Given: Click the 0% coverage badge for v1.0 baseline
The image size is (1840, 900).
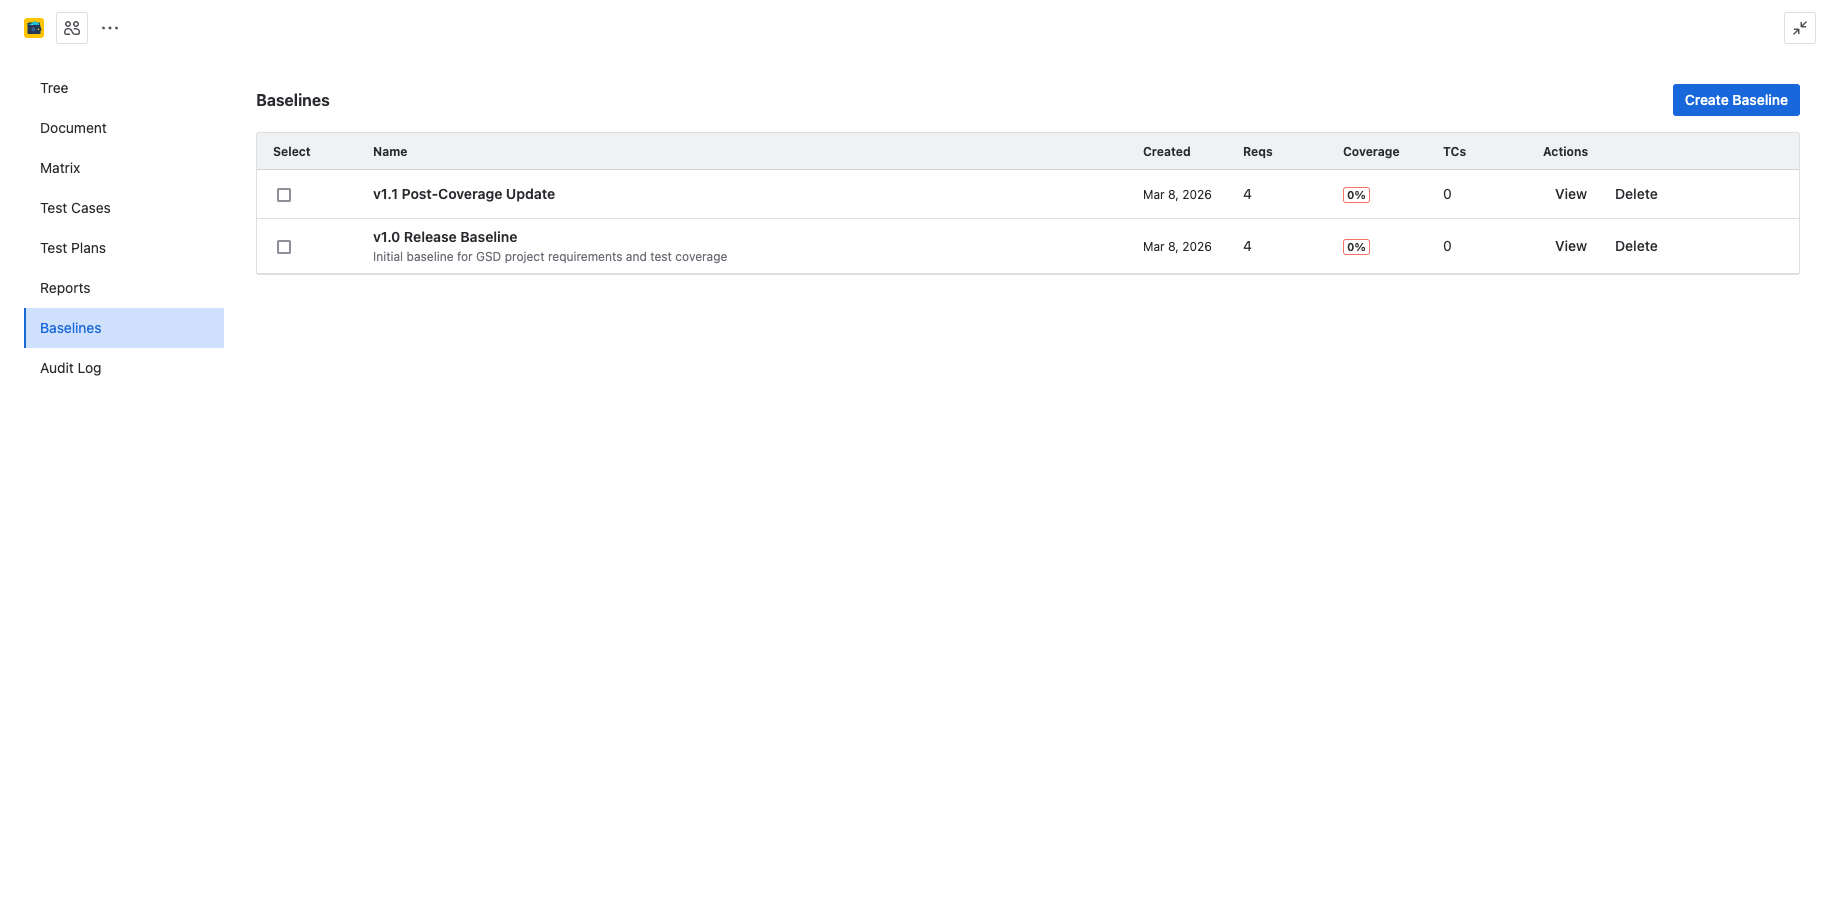Looking at the screenshot, I should (1356, 246).
